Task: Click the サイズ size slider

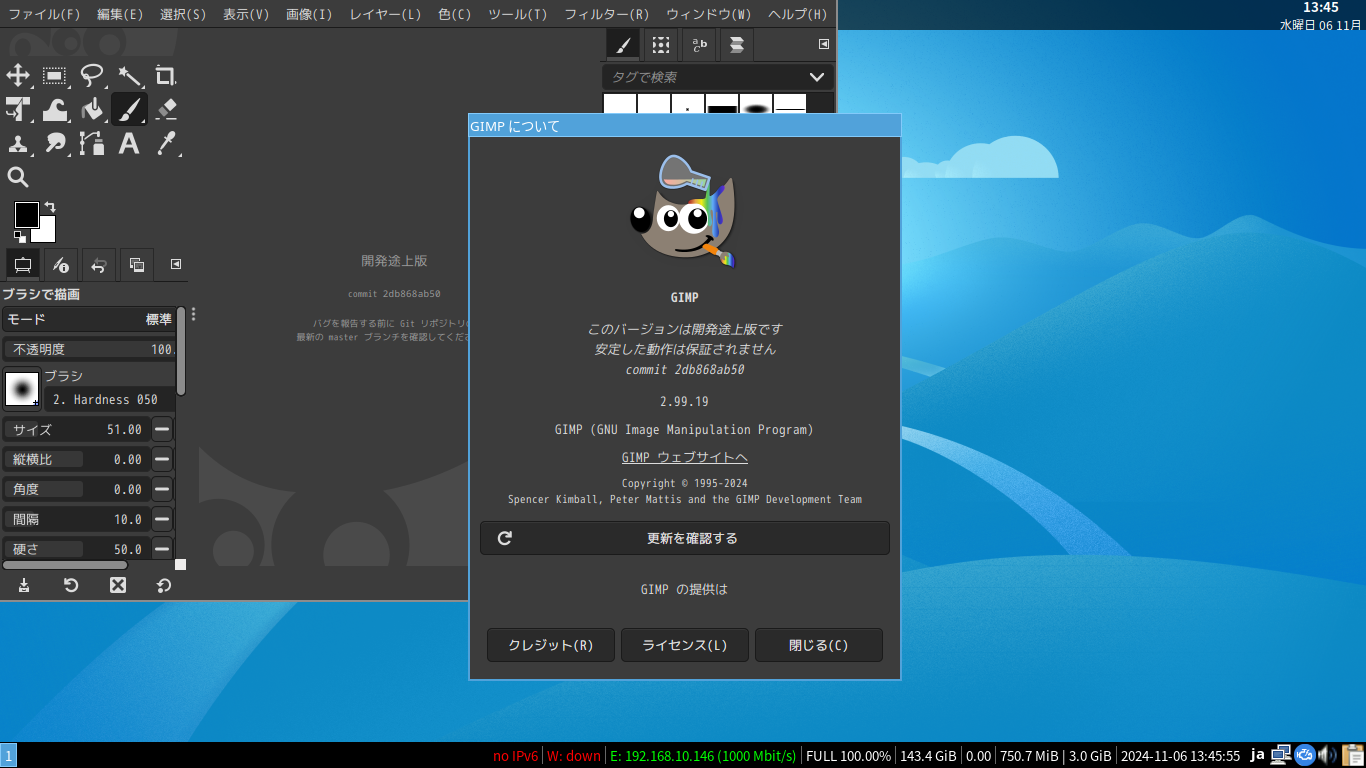Action: 76,429
